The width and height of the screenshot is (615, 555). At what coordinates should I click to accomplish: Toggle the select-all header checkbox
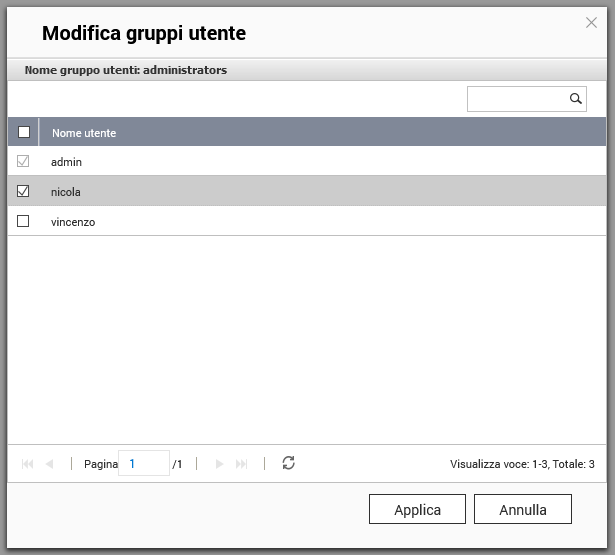coord(24,132)
